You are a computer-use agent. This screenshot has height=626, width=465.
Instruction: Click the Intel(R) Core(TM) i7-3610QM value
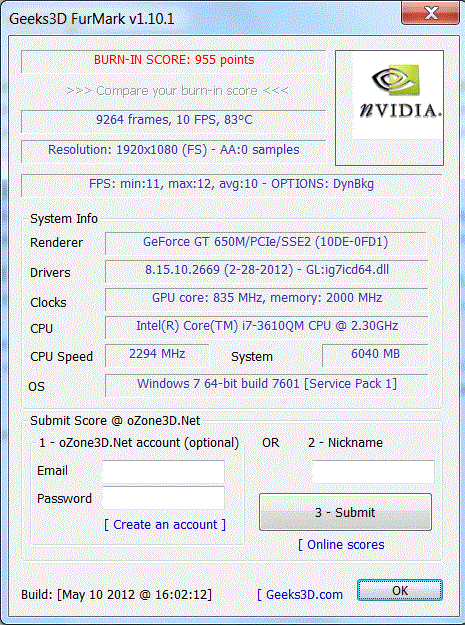tap(267, 327)
